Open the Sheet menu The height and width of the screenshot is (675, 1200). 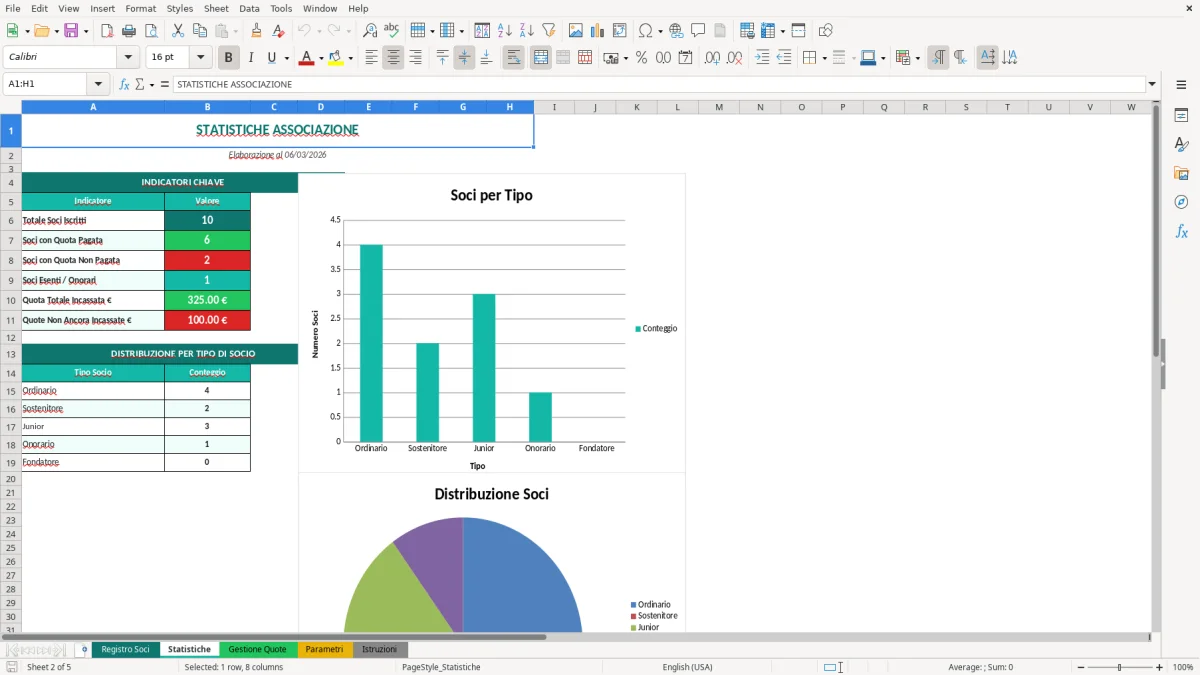(216, 8)
